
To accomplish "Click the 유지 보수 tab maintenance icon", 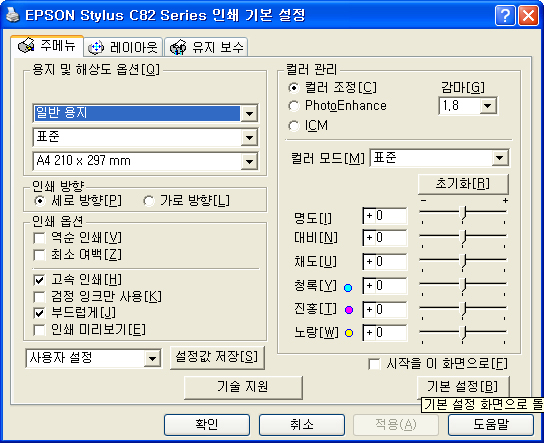I will click(178, 48).
